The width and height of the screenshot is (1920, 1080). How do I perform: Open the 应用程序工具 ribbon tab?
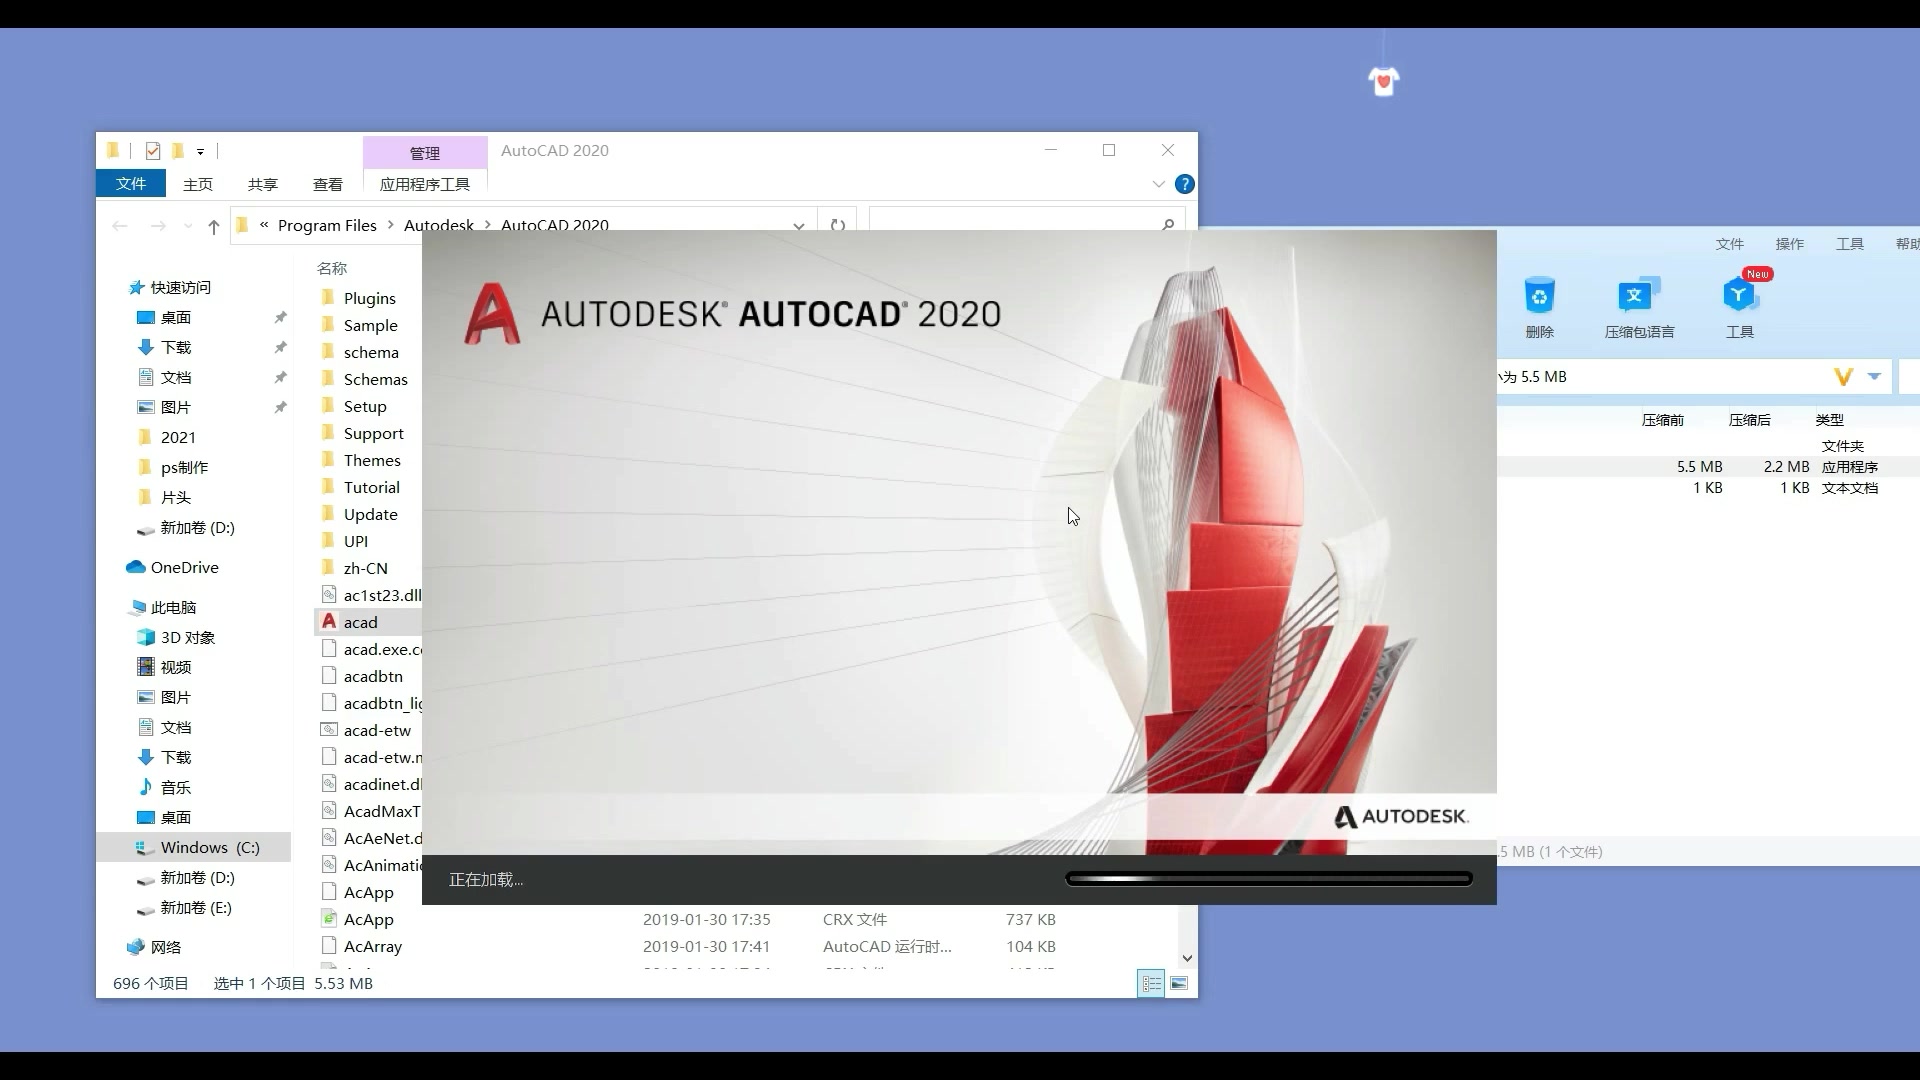pos(425,184)
